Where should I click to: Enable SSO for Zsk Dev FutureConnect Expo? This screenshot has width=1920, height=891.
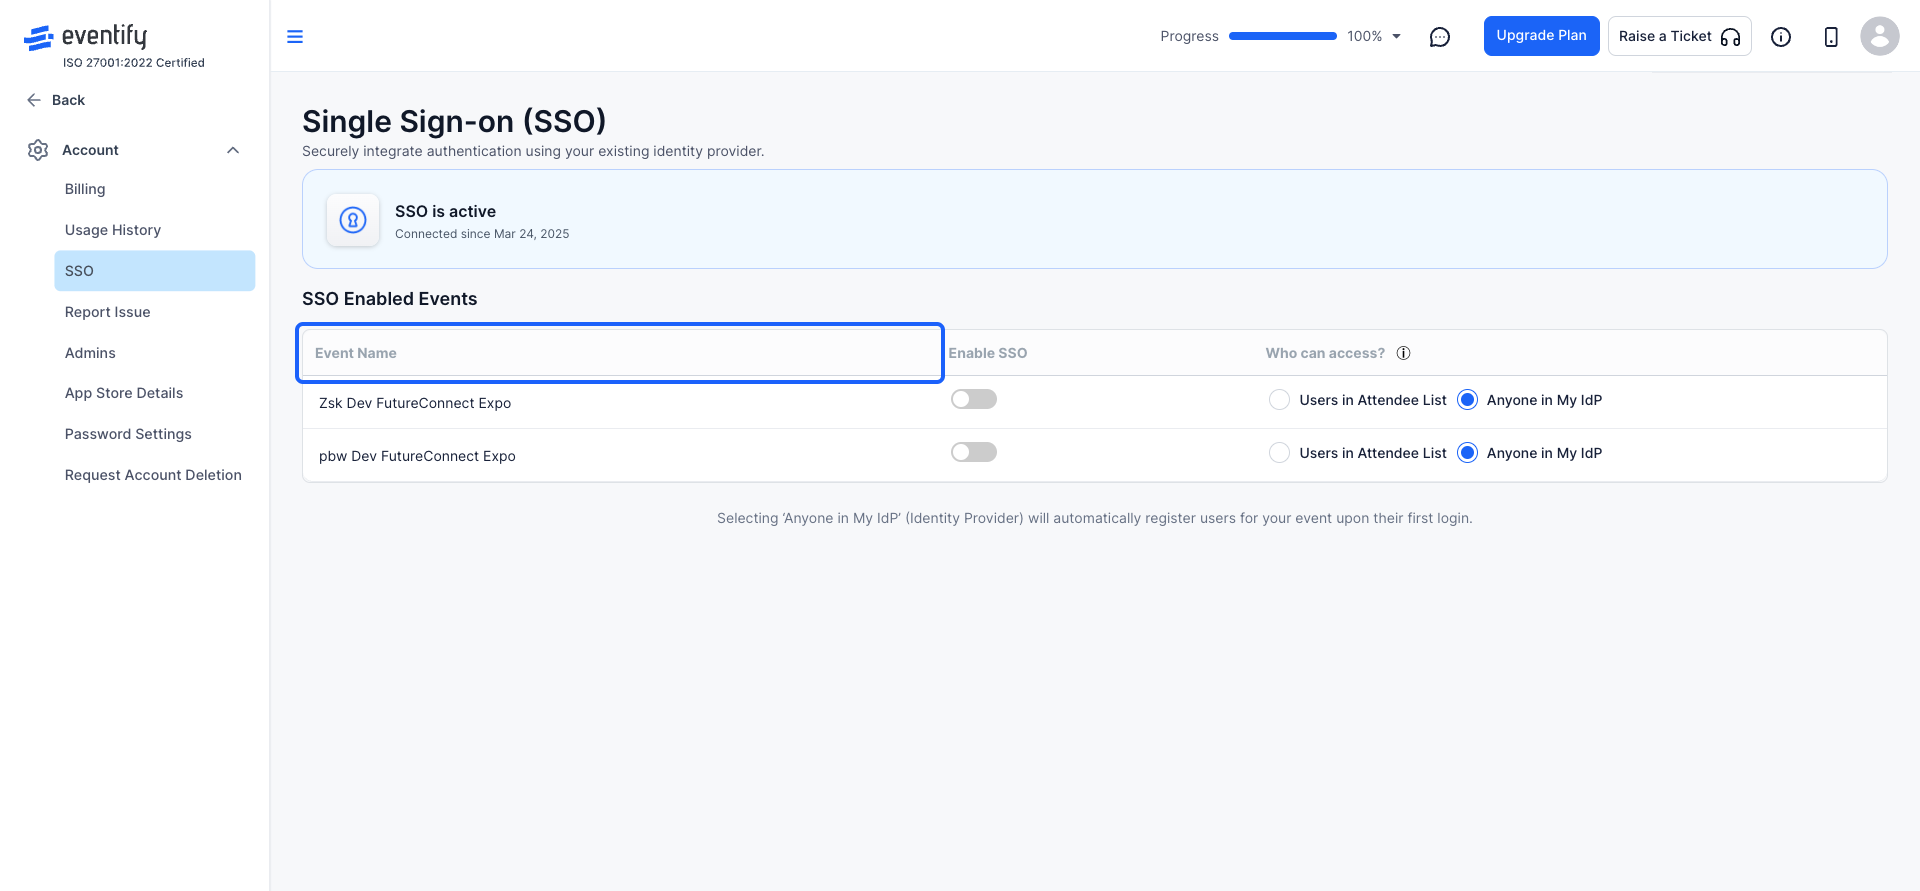[x=974, y=399]
